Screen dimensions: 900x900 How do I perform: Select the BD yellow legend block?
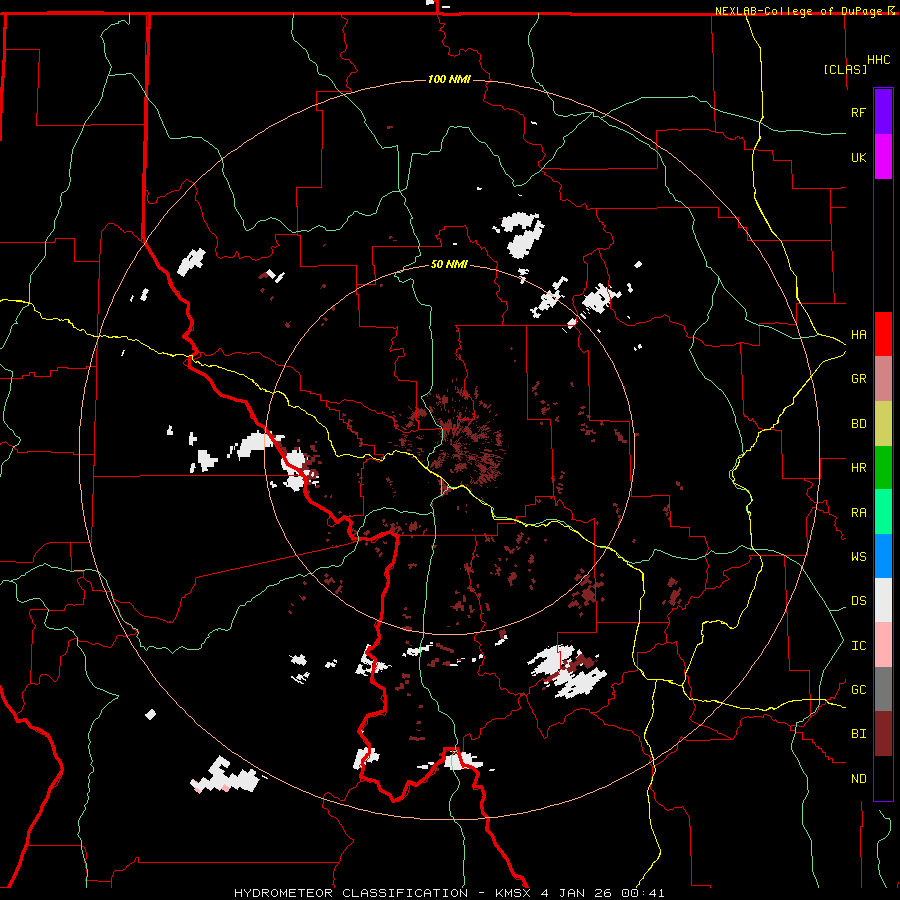click(x=883, y=423)
